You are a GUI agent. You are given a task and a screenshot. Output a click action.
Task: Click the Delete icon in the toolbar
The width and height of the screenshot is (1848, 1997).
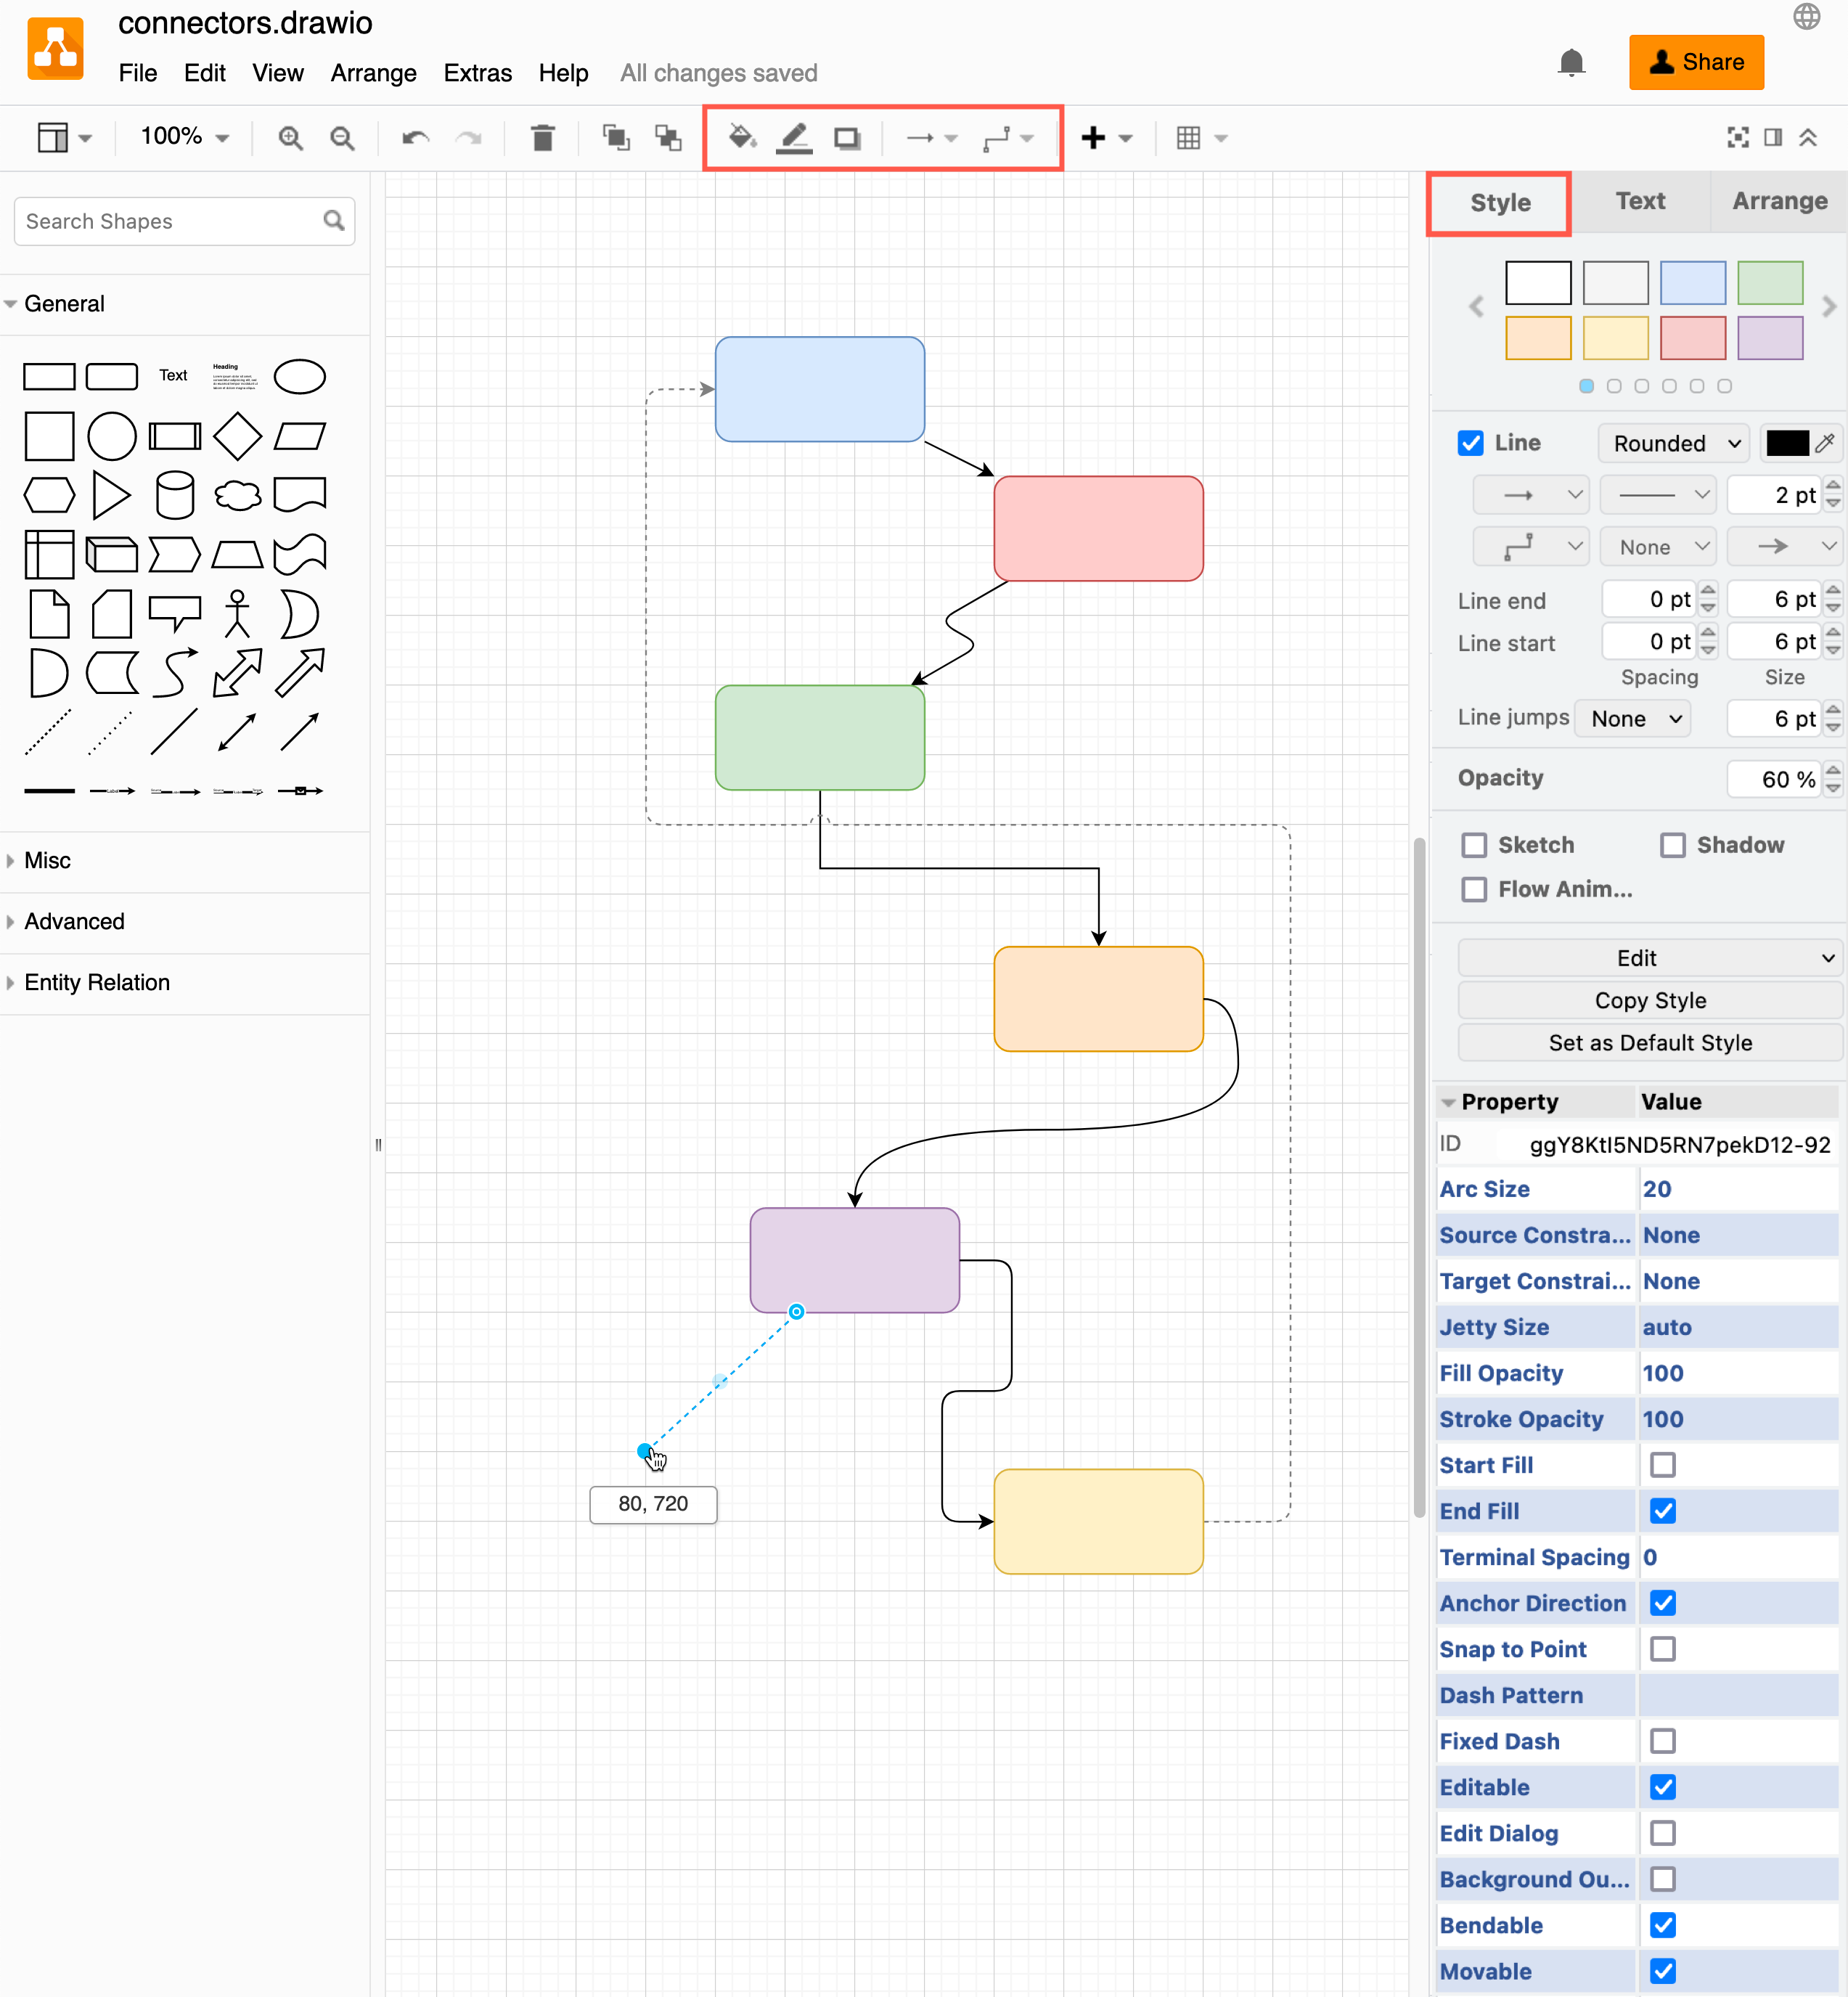click(x=543, y=137)
